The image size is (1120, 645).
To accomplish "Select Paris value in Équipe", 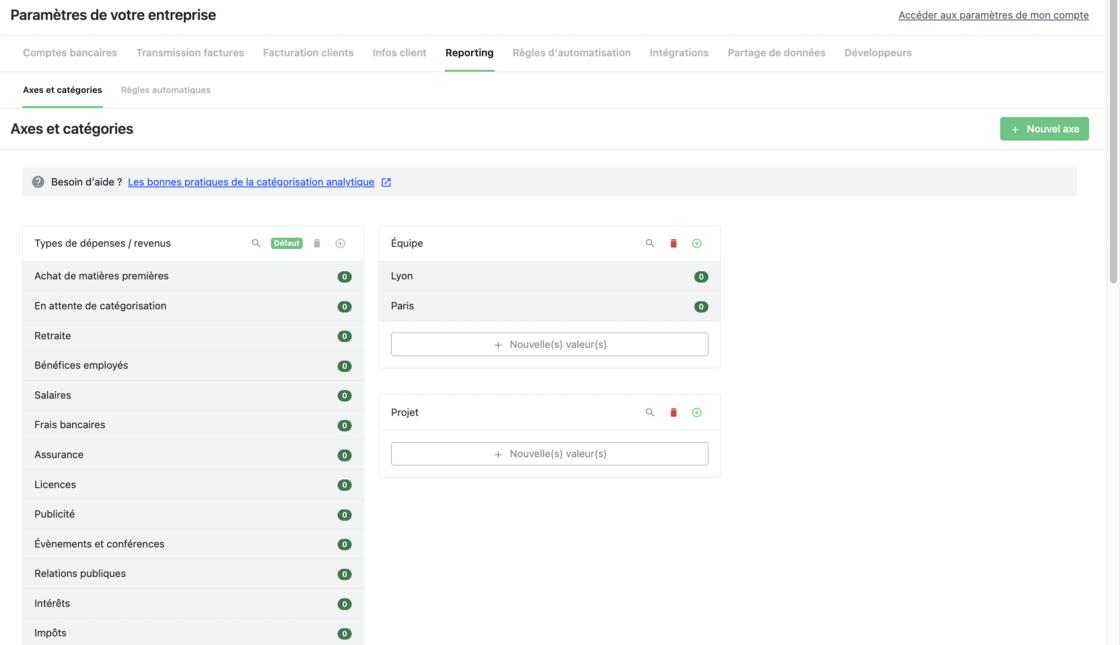I will tap(549, 306).
